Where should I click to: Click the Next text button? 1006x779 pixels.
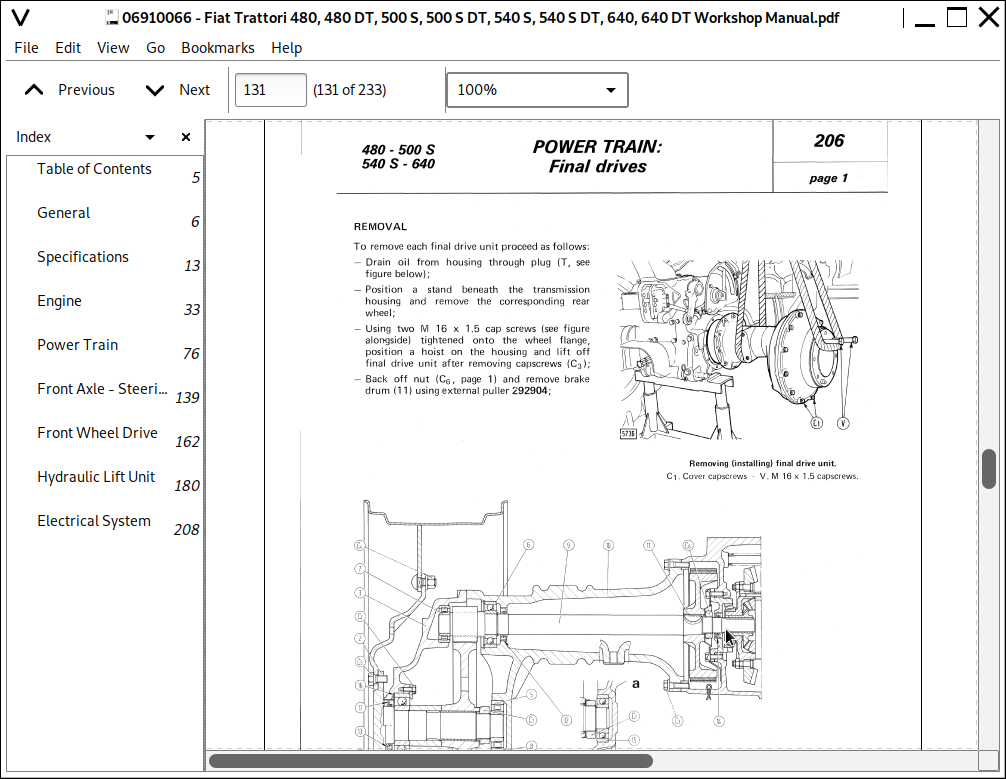[x=194, y=89]
